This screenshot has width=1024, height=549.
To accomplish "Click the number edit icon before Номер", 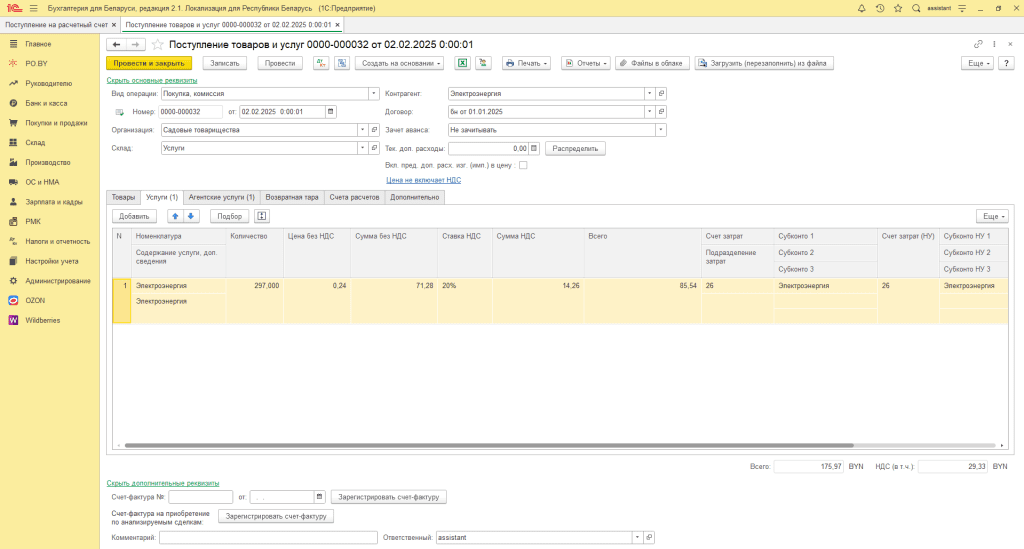I will tap(120, 112).
